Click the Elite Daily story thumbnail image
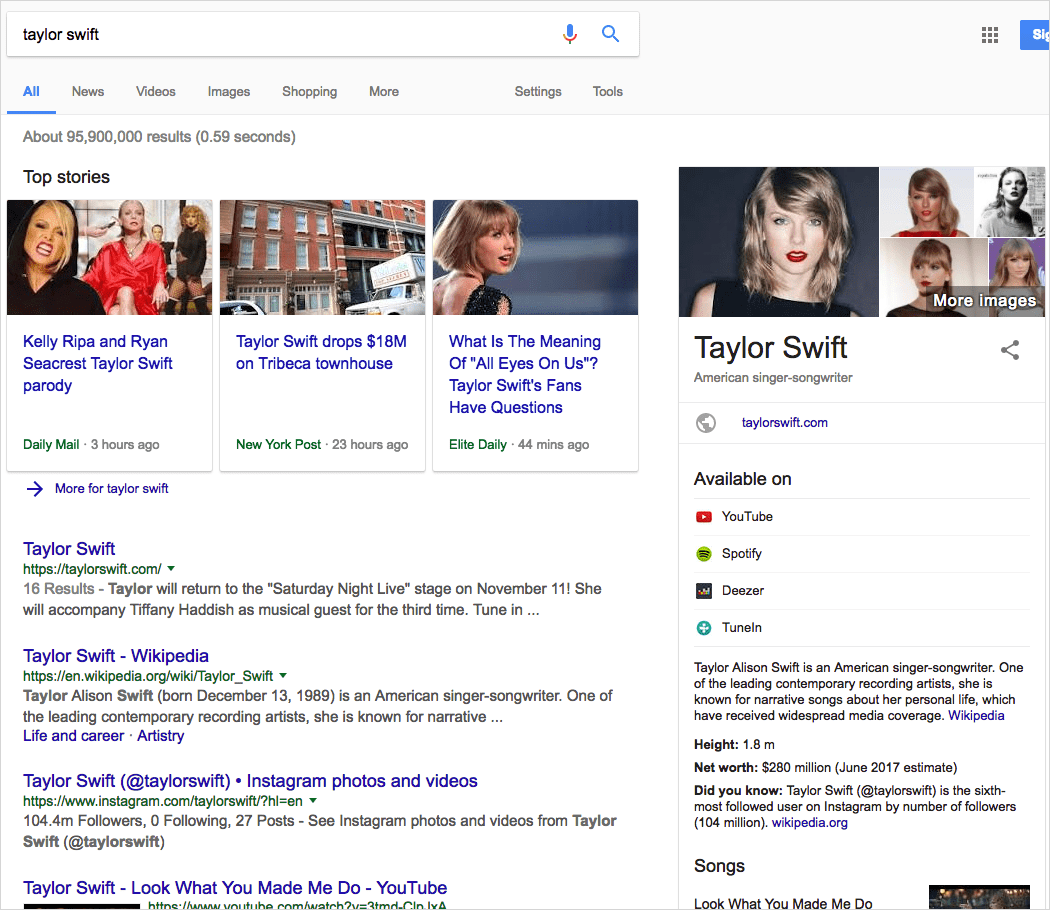Screen dimensions: 1050x910 click(535, 258)
